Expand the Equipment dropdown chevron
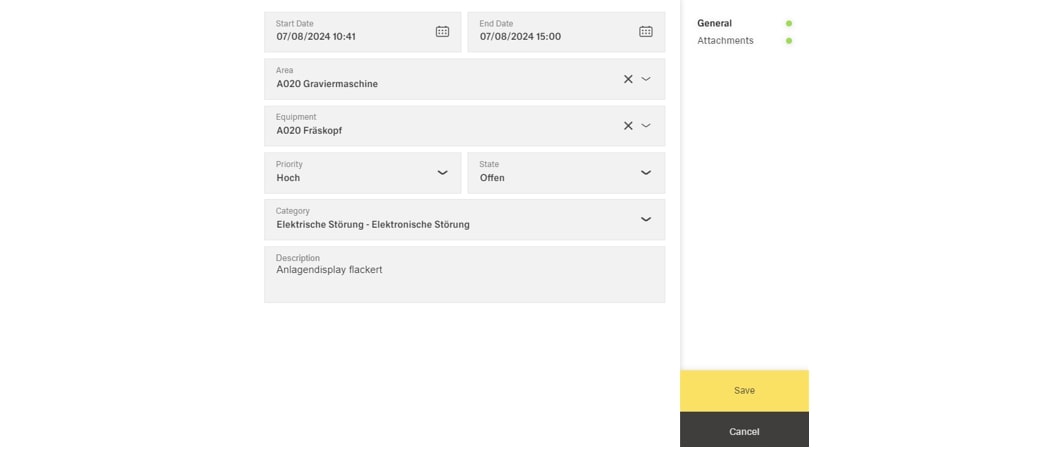1042x457 pixels. (x=646, y=126)
